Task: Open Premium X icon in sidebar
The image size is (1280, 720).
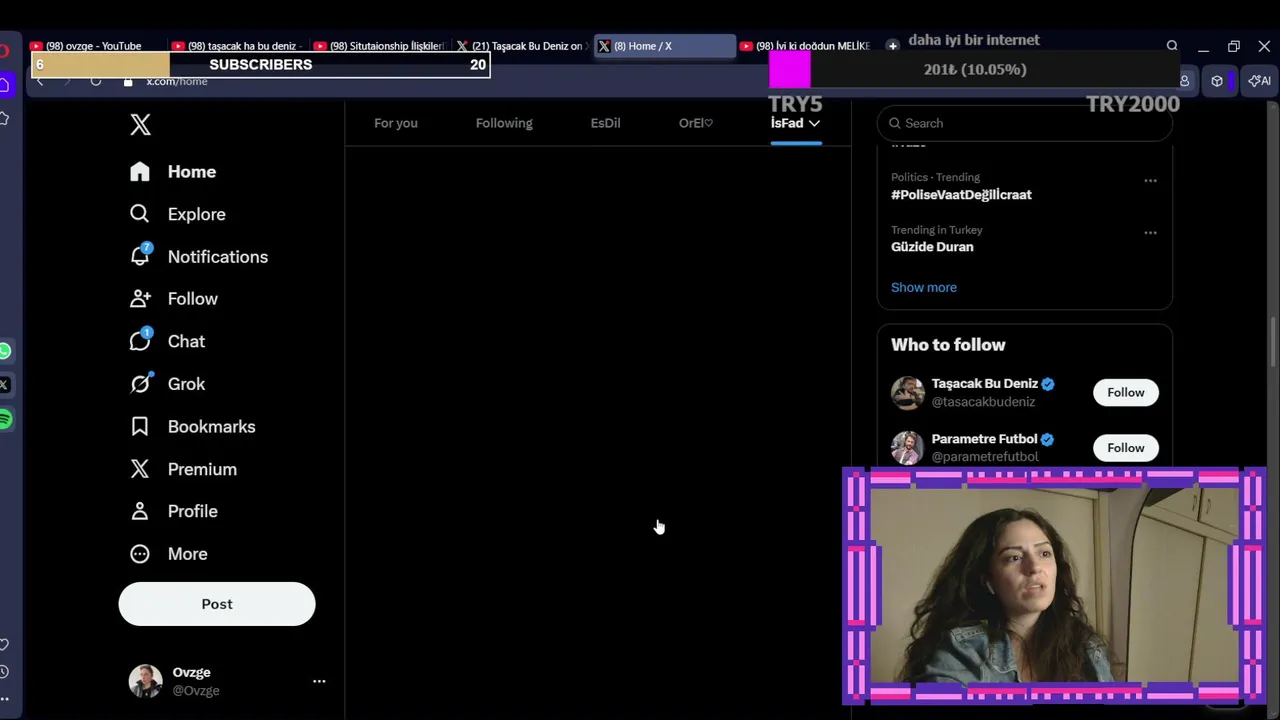Action: pos(140,469)
